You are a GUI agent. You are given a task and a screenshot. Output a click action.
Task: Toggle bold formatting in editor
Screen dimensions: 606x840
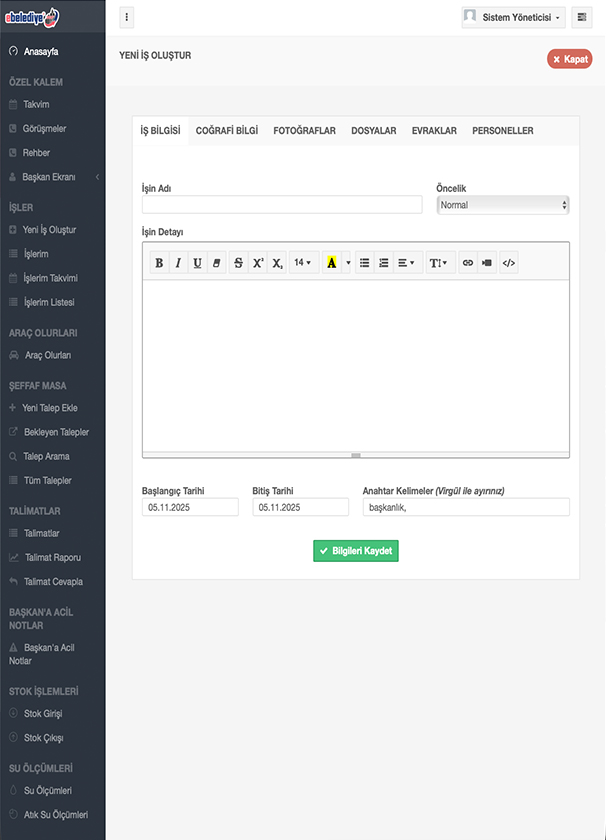point(159,263)
